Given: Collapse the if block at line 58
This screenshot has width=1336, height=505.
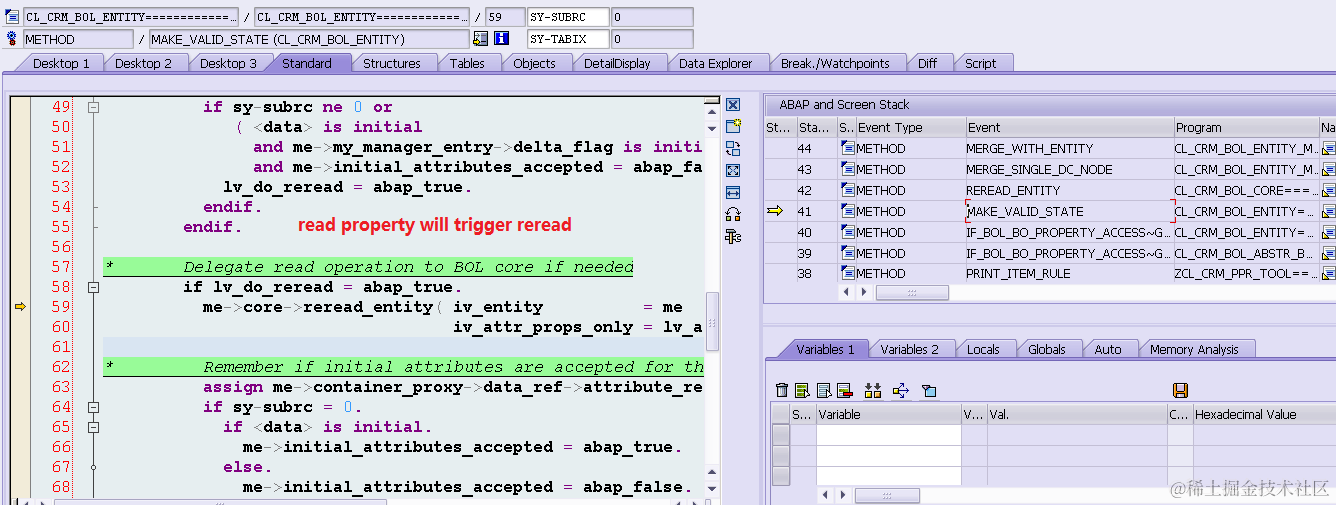Looking at the screenshot, I should tap(93, 287).
